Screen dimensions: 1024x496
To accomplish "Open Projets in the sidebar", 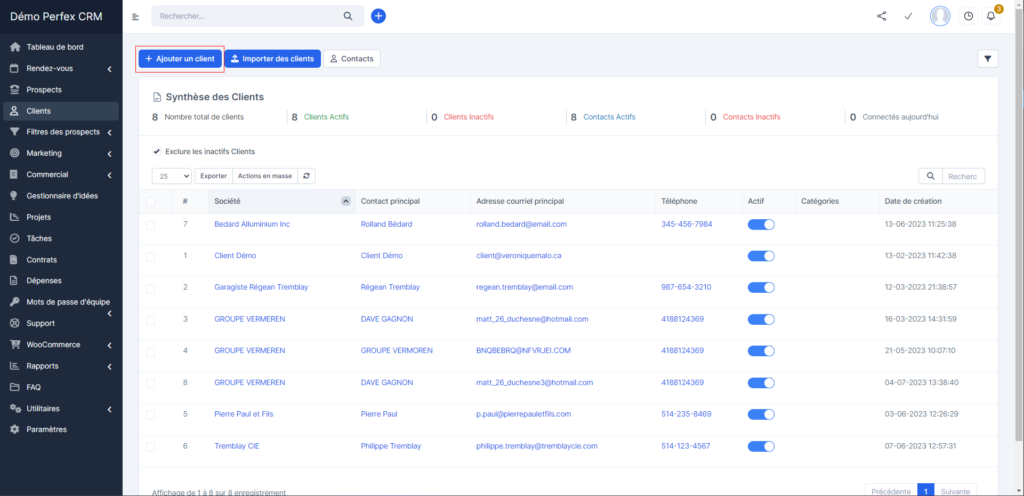I will click(x=40, y=217).
